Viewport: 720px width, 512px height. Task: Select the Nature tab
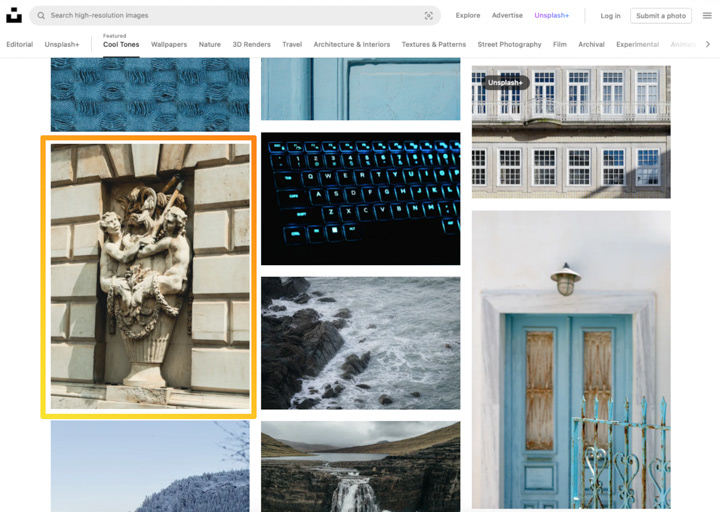click(210, 45)
